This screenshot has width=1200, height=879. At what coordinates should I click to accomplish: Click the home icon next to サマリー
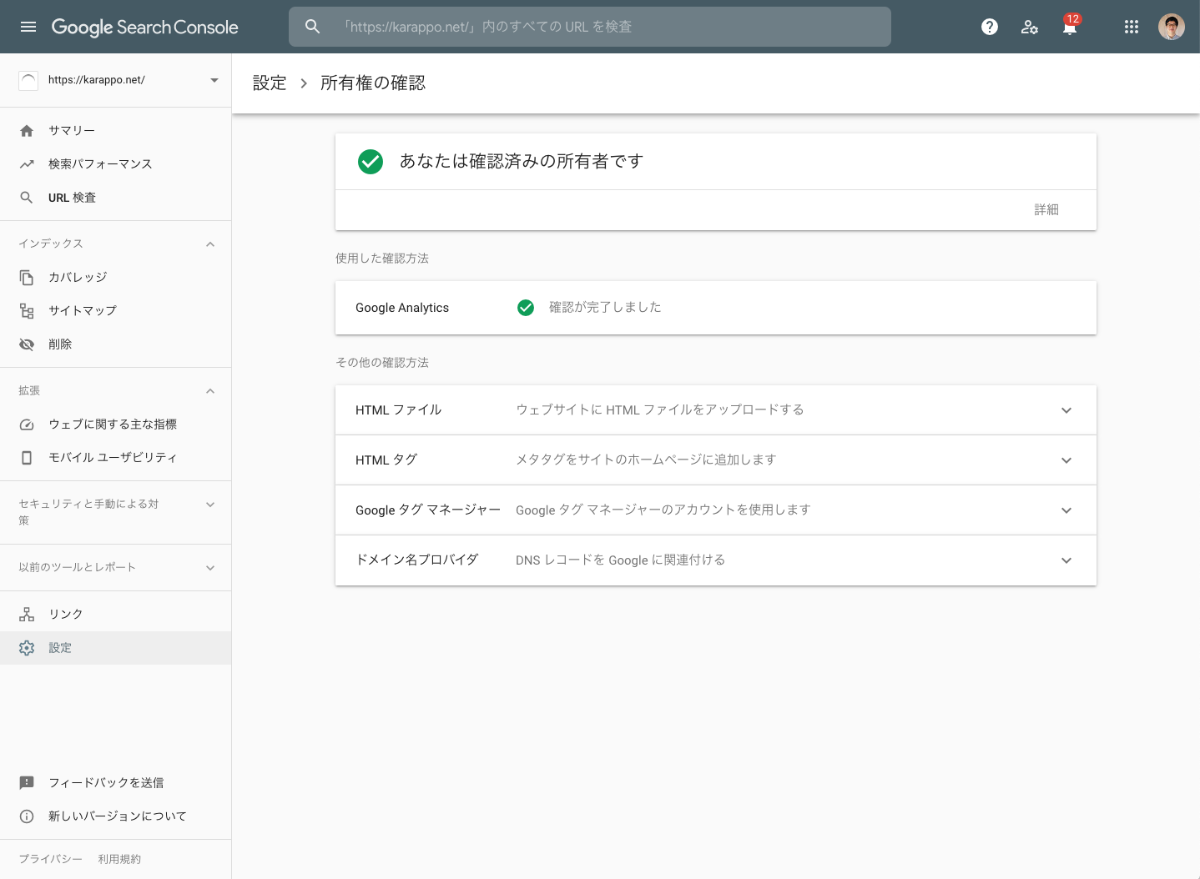(27, 131)
